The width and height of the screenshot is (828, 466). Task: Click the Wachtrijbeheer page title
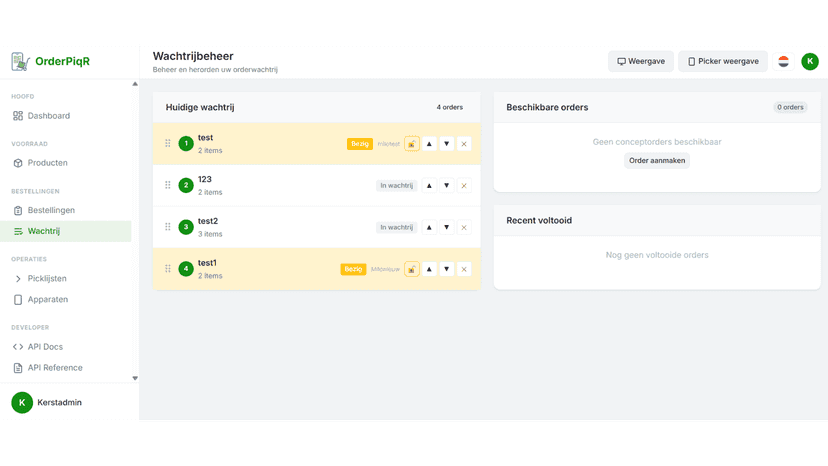193,56
